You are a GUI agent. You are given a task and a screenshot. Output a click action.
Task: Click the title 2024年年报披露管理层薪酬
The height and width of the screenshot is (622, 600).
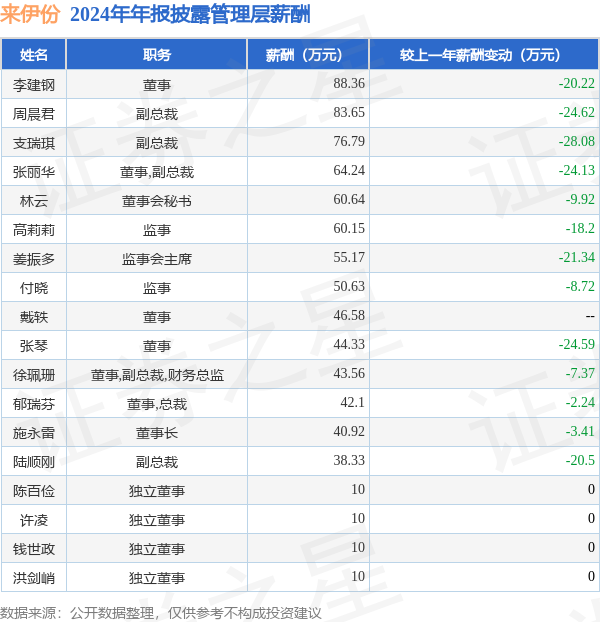pos(190,15)
